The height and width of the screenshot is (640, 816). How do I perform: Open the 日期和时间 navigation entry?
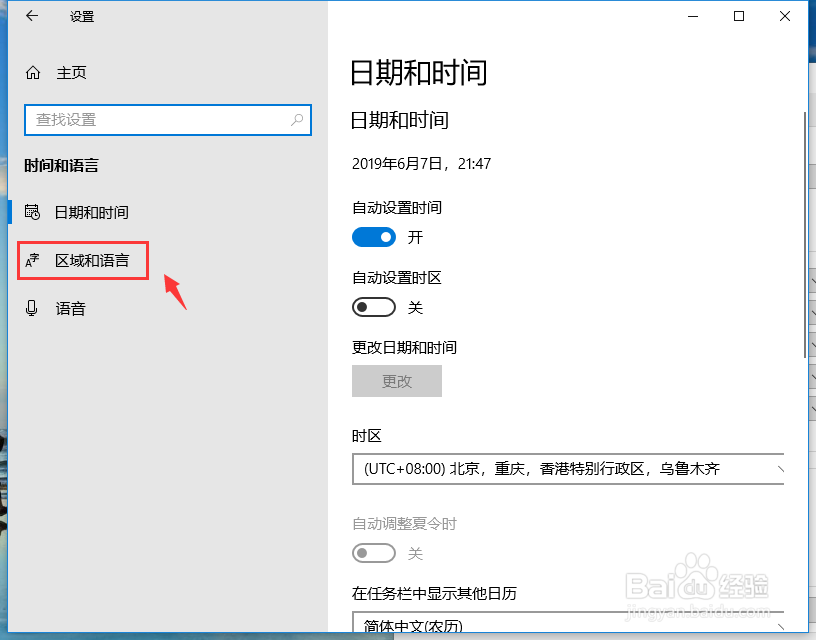click(90, 212)
